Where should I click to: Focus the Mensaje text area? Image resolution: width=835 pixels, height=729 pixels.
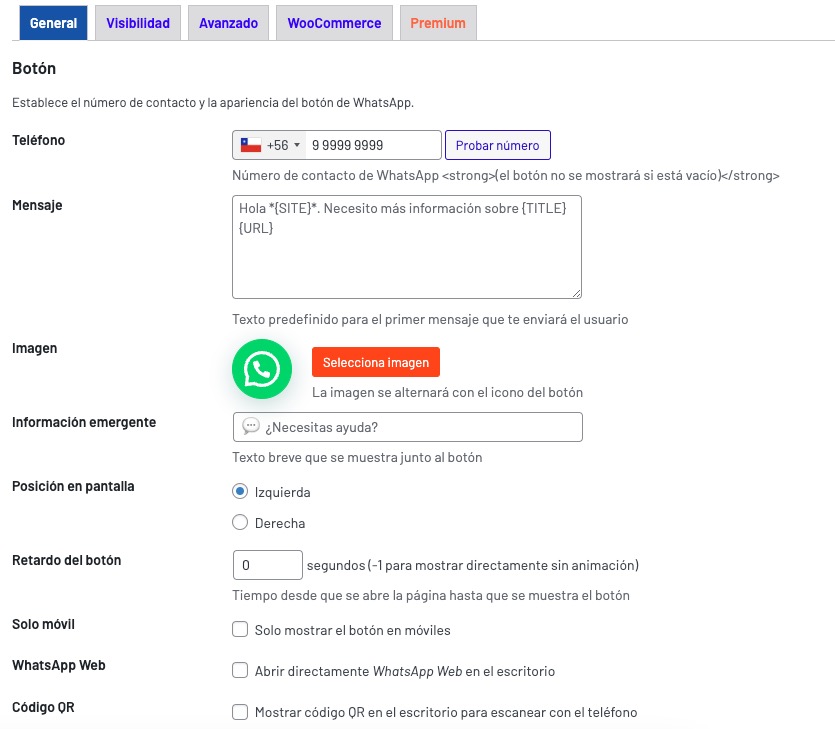pyautogui.click(x=407, y=247)
